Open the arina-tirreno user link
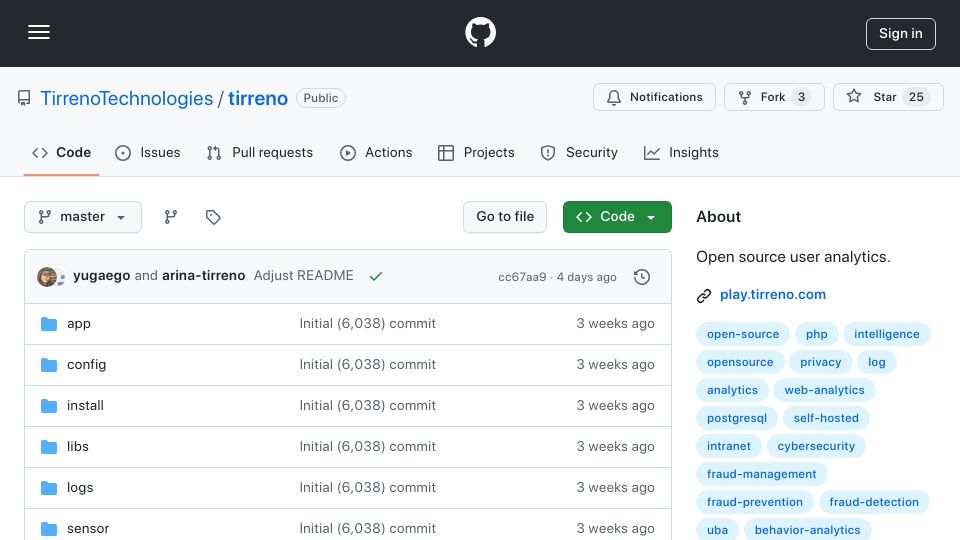 [203, 276]
